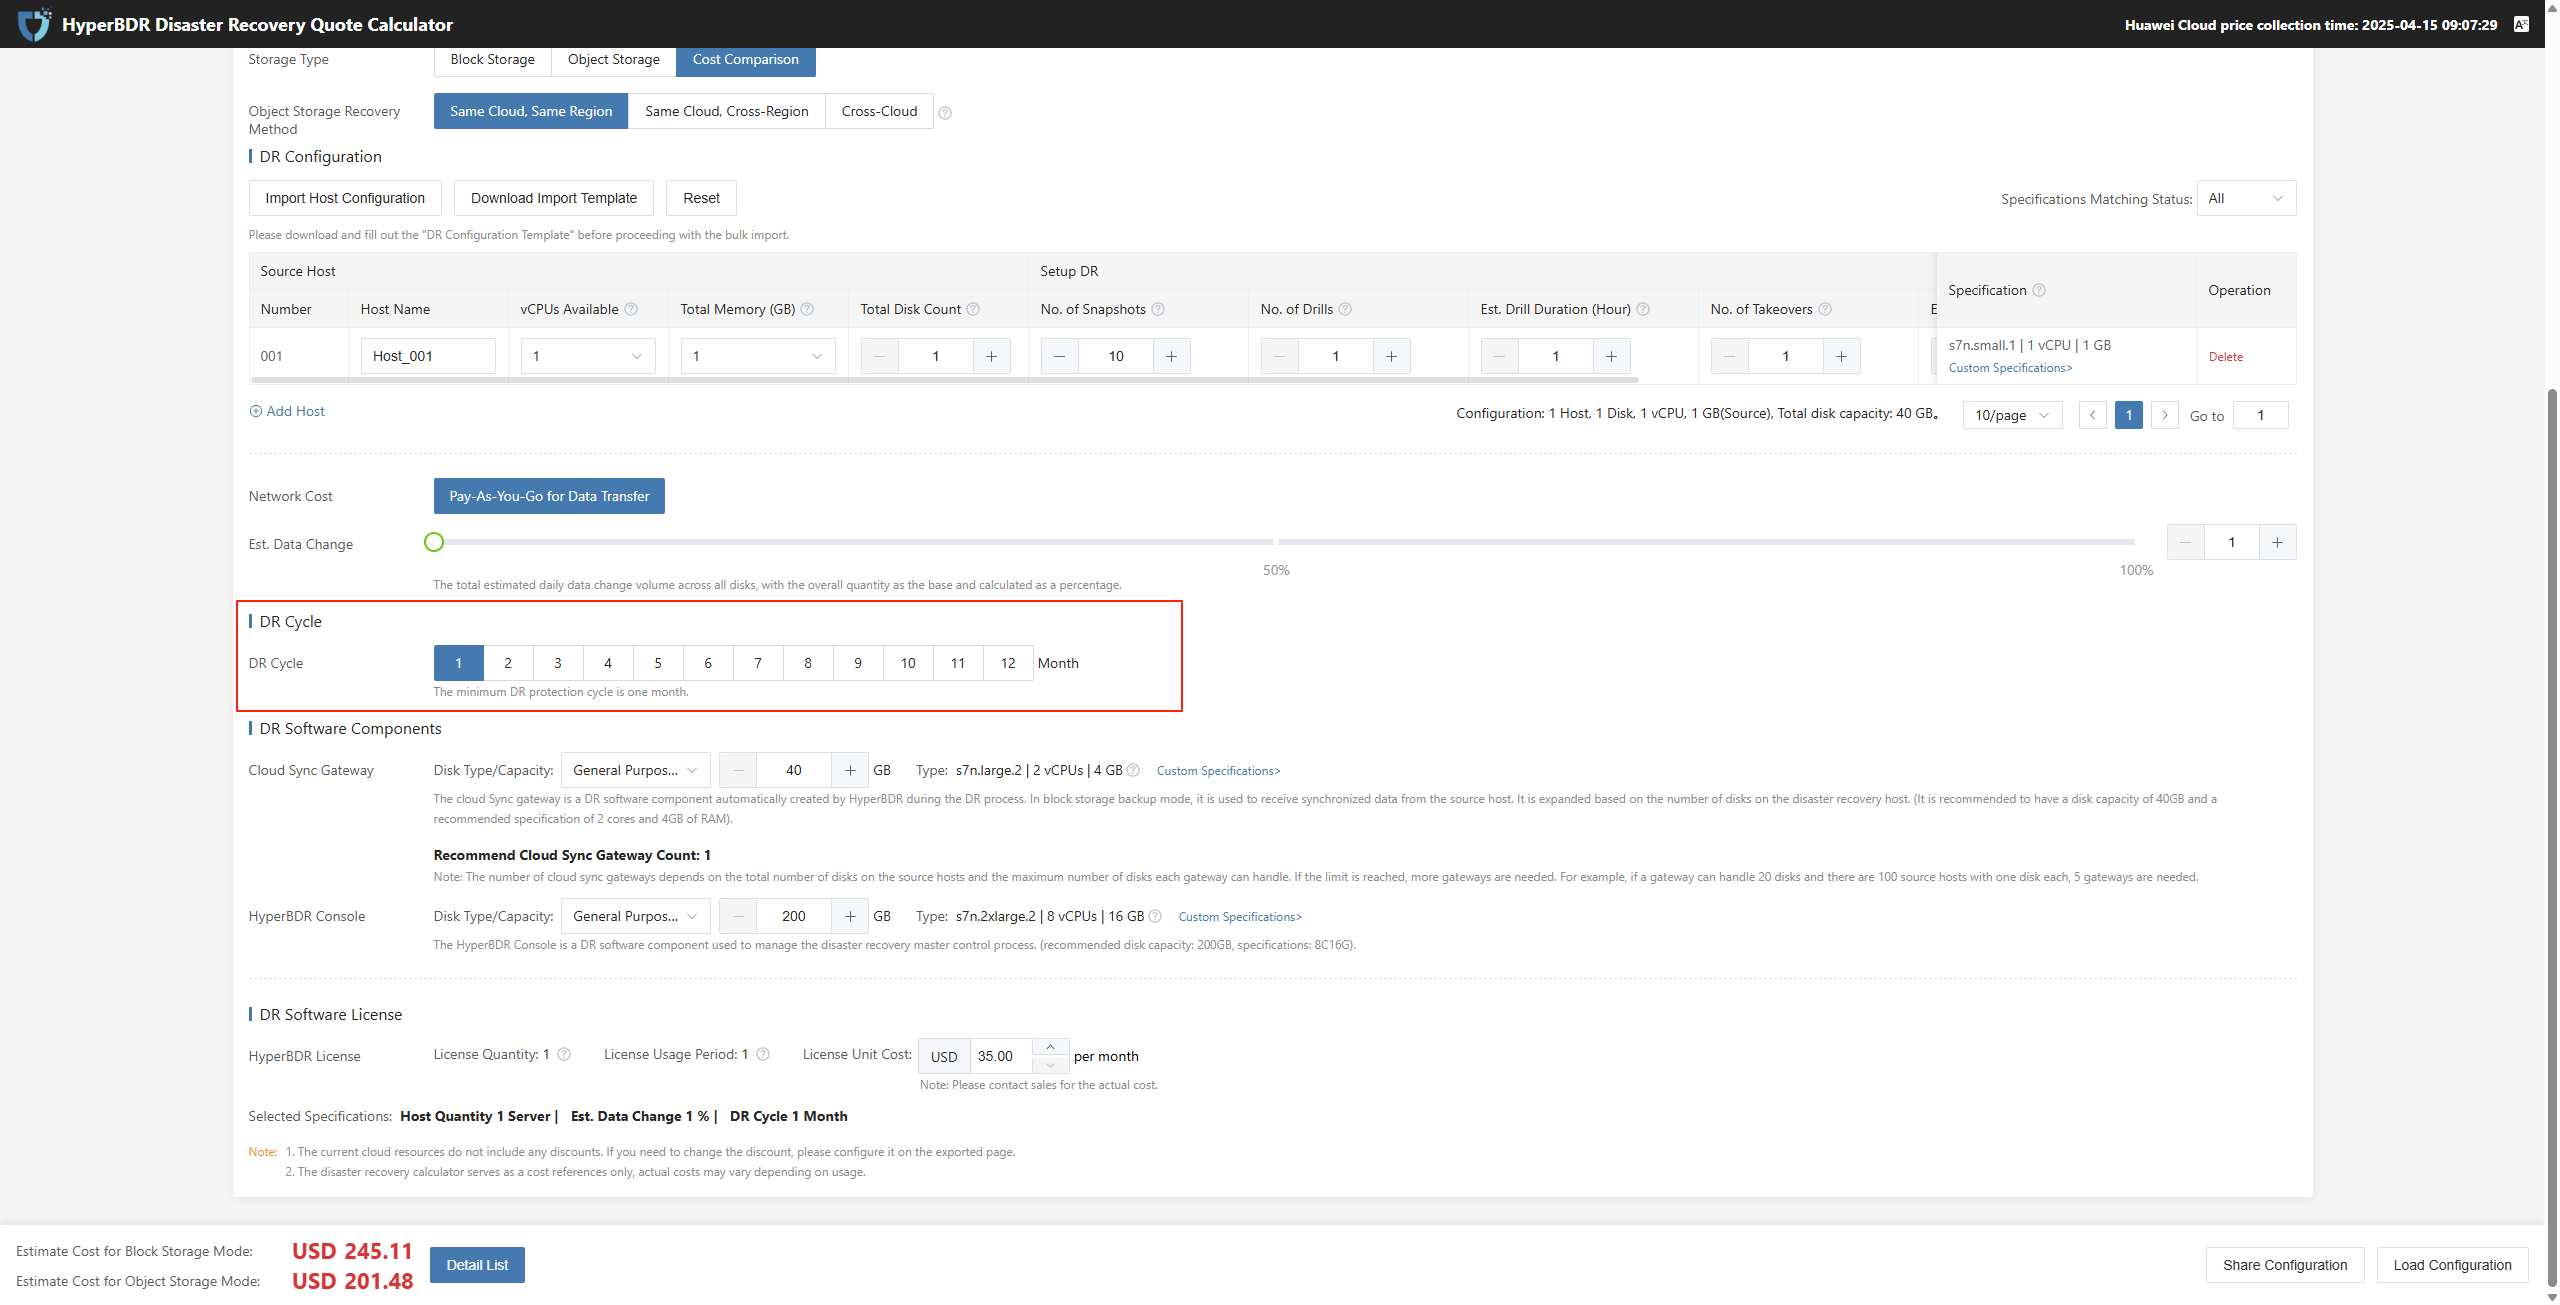Show help icon for No. of Takeovers
The height and width of the screenshot is (1305, 2560).
coord(1825,310)
